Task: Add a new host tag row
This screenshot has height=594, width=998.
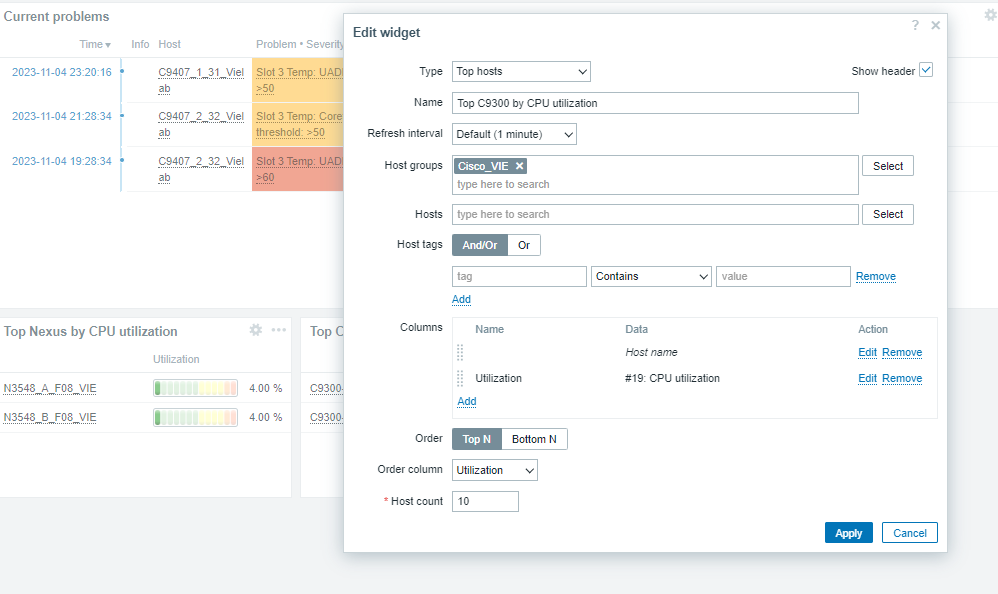Action: 461,299
